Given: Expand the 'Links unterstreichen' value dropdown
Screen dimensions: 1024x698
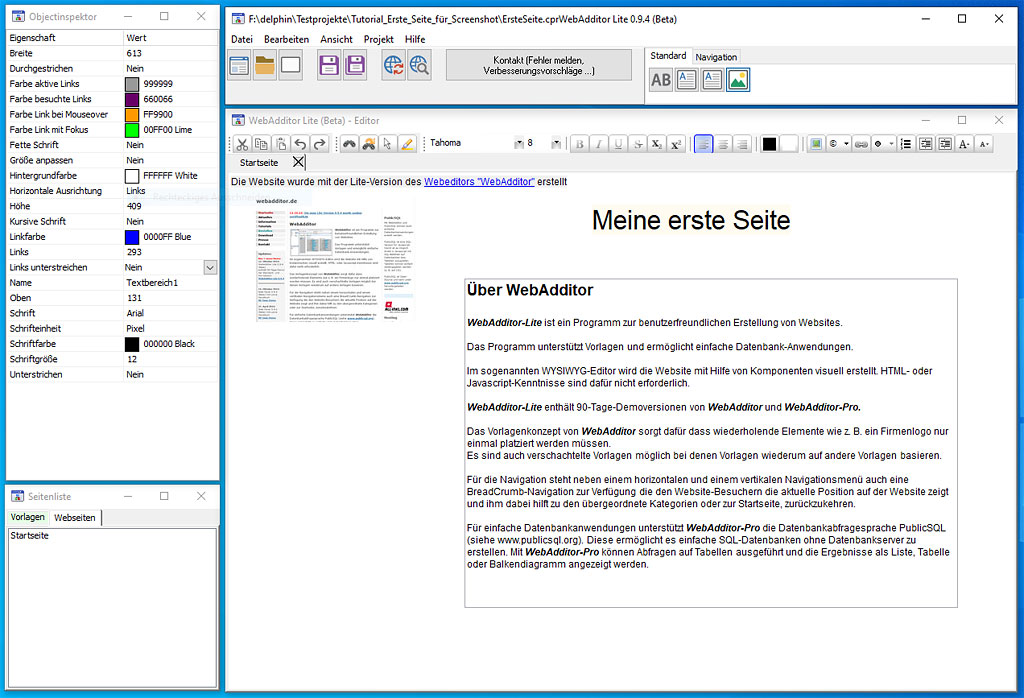Looking at the screenshot, I should (210, 268).
